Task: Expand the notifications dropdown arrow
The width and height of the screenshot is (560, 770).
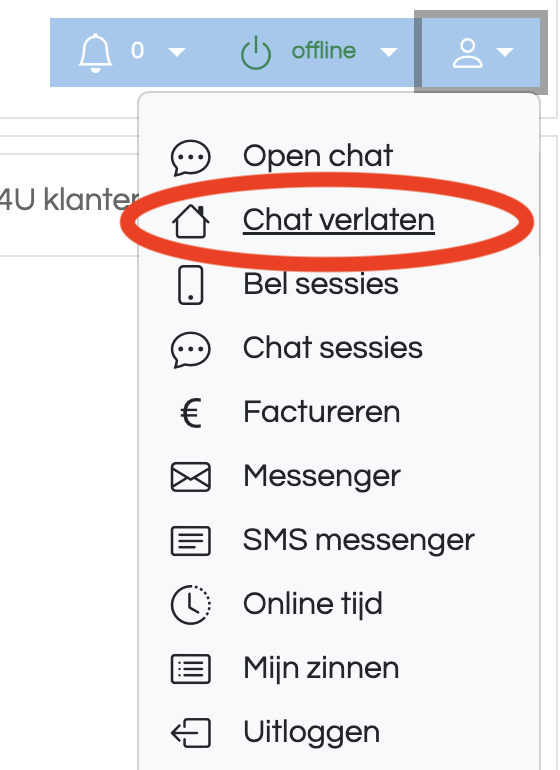Action: (176, 52)
